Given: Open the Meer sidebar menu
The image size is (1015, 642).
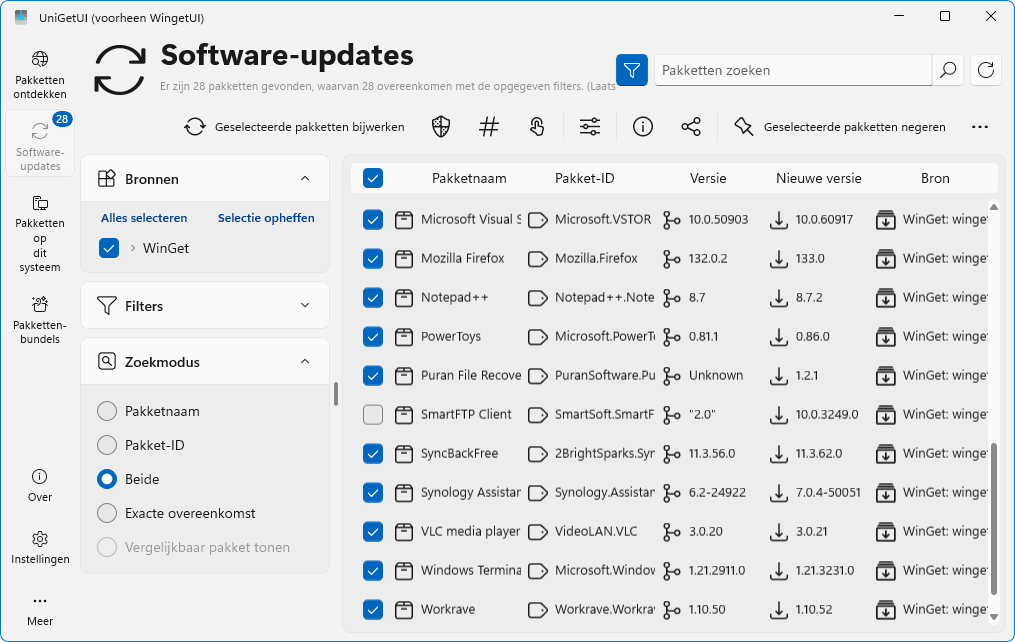Looking at the screenshot, I should coord(39,610).
